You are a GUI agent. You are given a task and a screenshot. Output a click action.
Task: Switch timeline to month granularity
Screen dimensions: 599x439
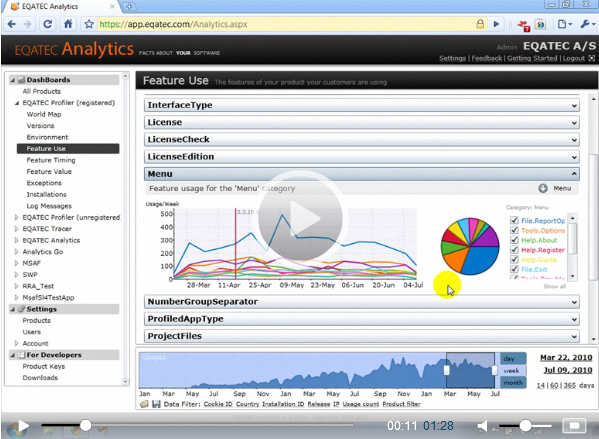[513, 382]
